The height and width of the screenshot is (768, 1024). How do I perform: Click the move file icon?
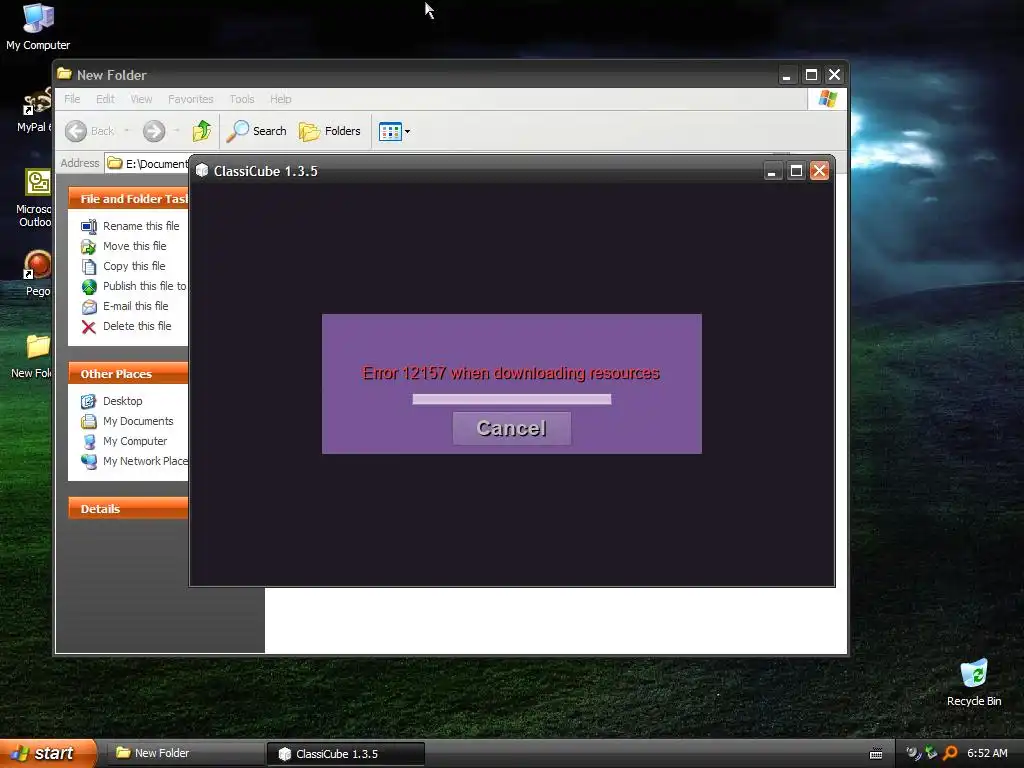[89, 247]
